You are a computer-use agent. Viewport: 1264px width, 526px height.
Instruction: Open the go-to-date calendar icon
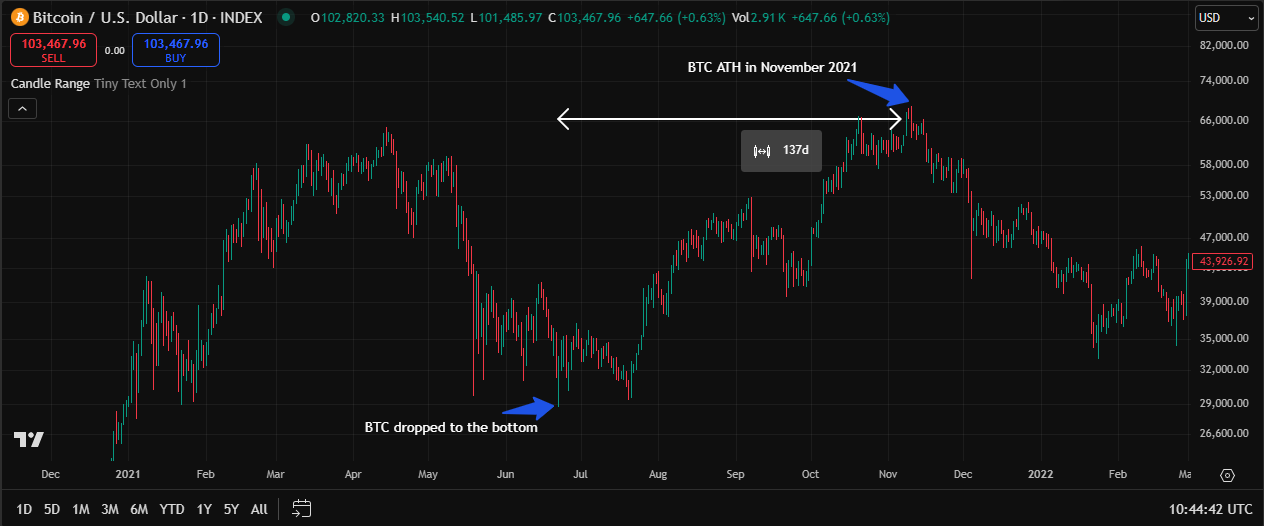pos(302,509)
